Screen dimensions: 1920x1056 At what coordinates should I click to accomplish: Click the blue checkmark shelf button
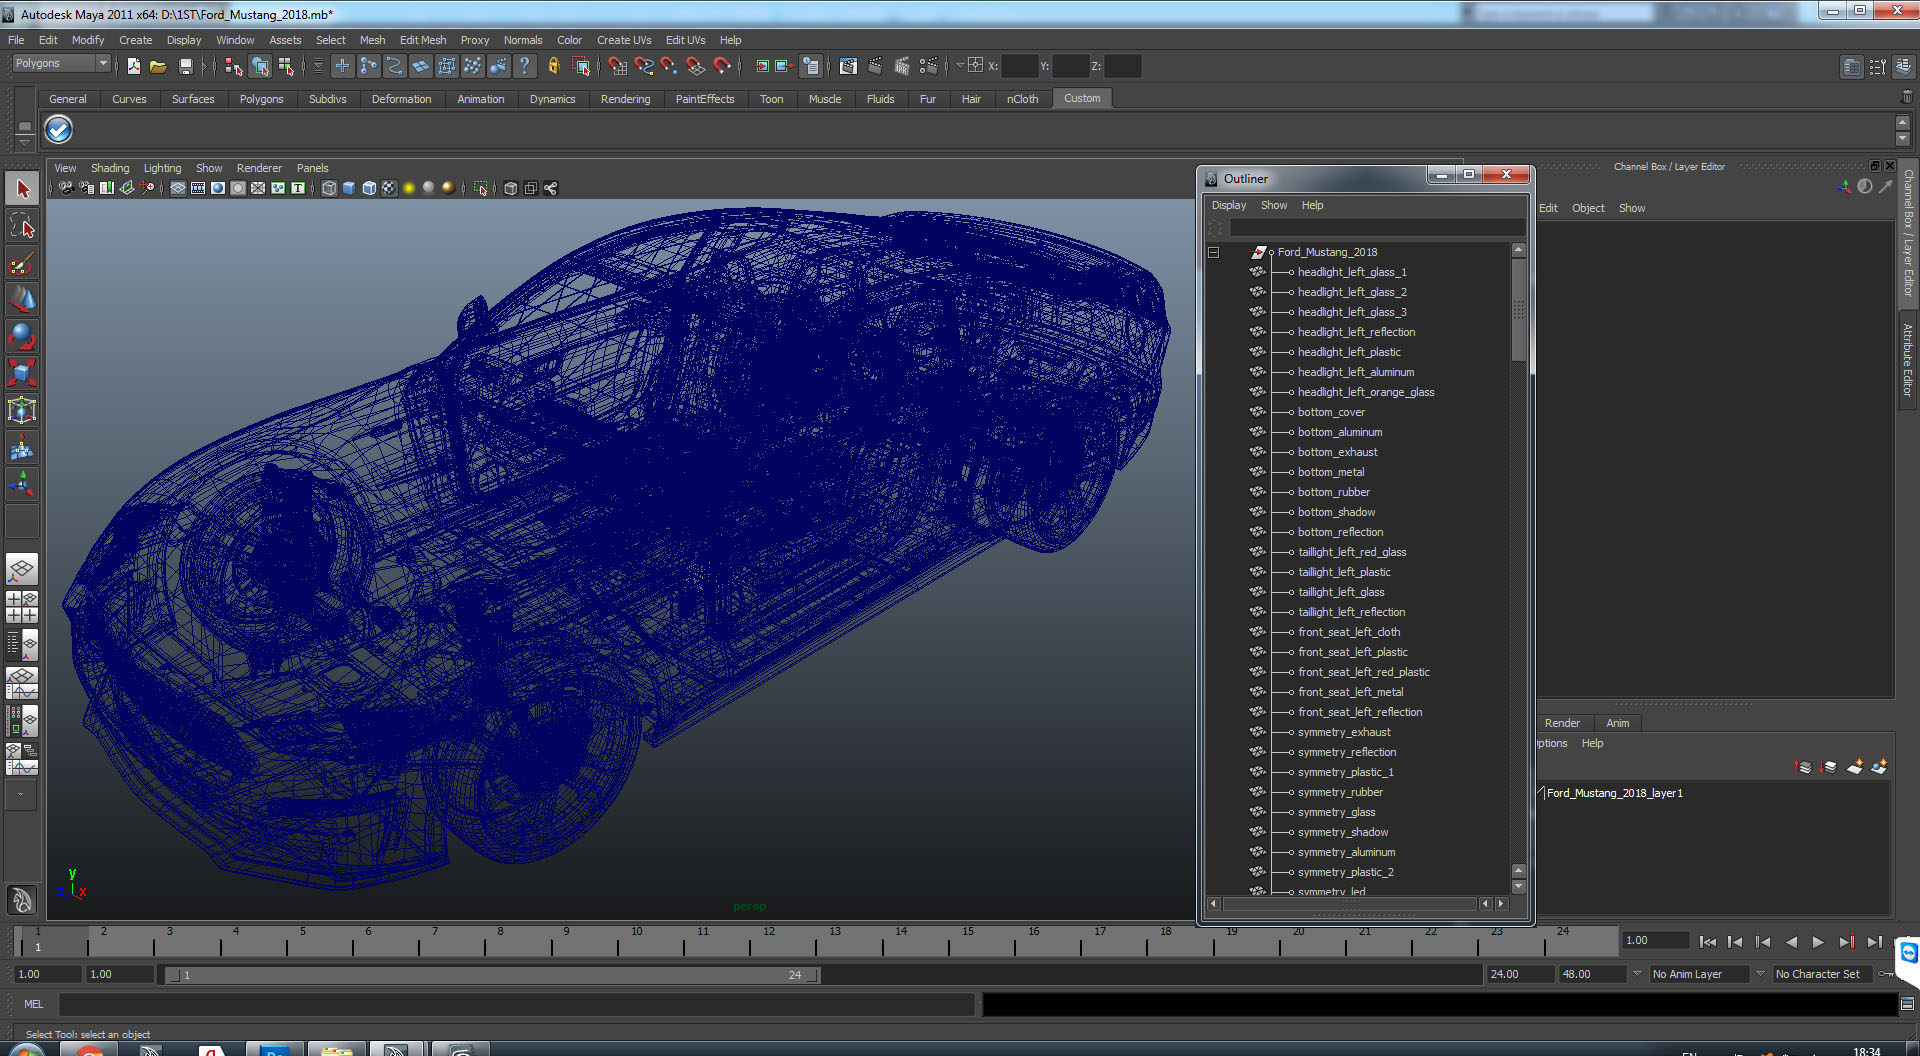pos(59,129)
